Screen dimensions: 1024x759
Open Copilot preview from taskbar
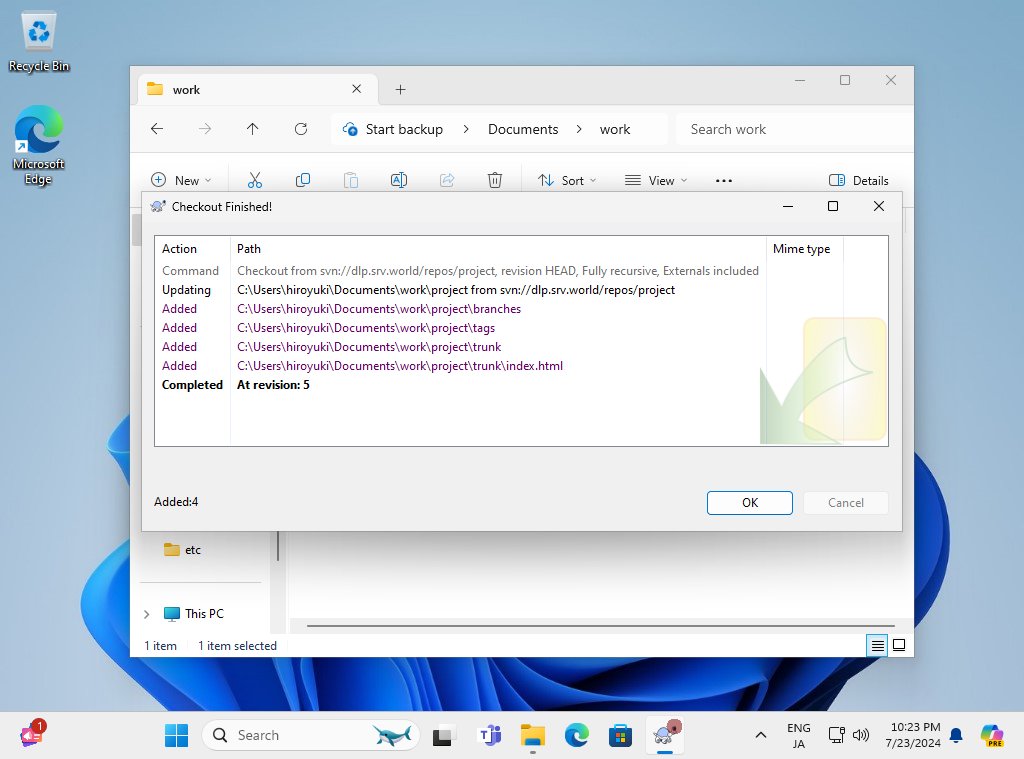pyautogui.click(x=991, y=735)
